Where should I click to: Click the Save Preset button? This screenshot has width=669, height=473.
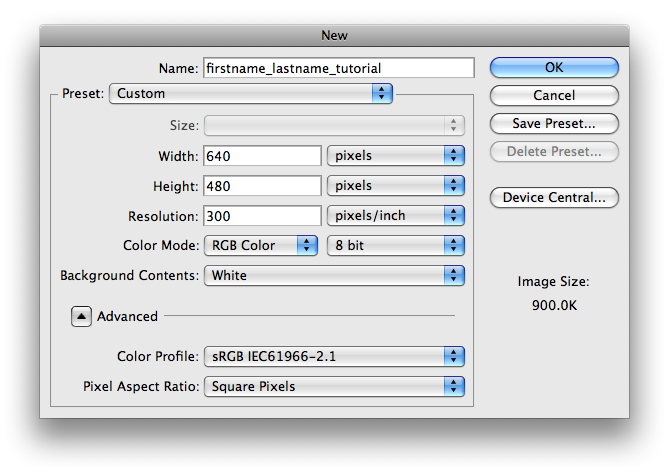click(x=554, y=124)
